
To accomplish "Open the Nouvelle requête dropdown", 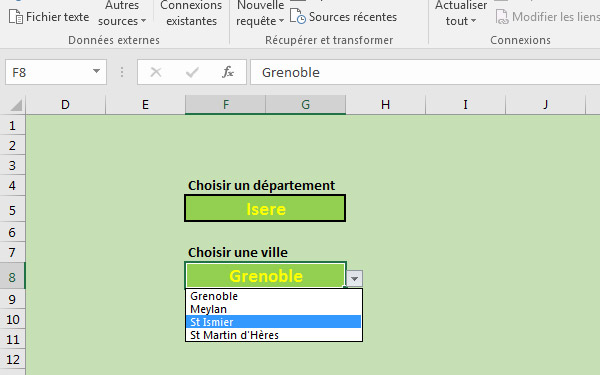I will click(260, 14).
